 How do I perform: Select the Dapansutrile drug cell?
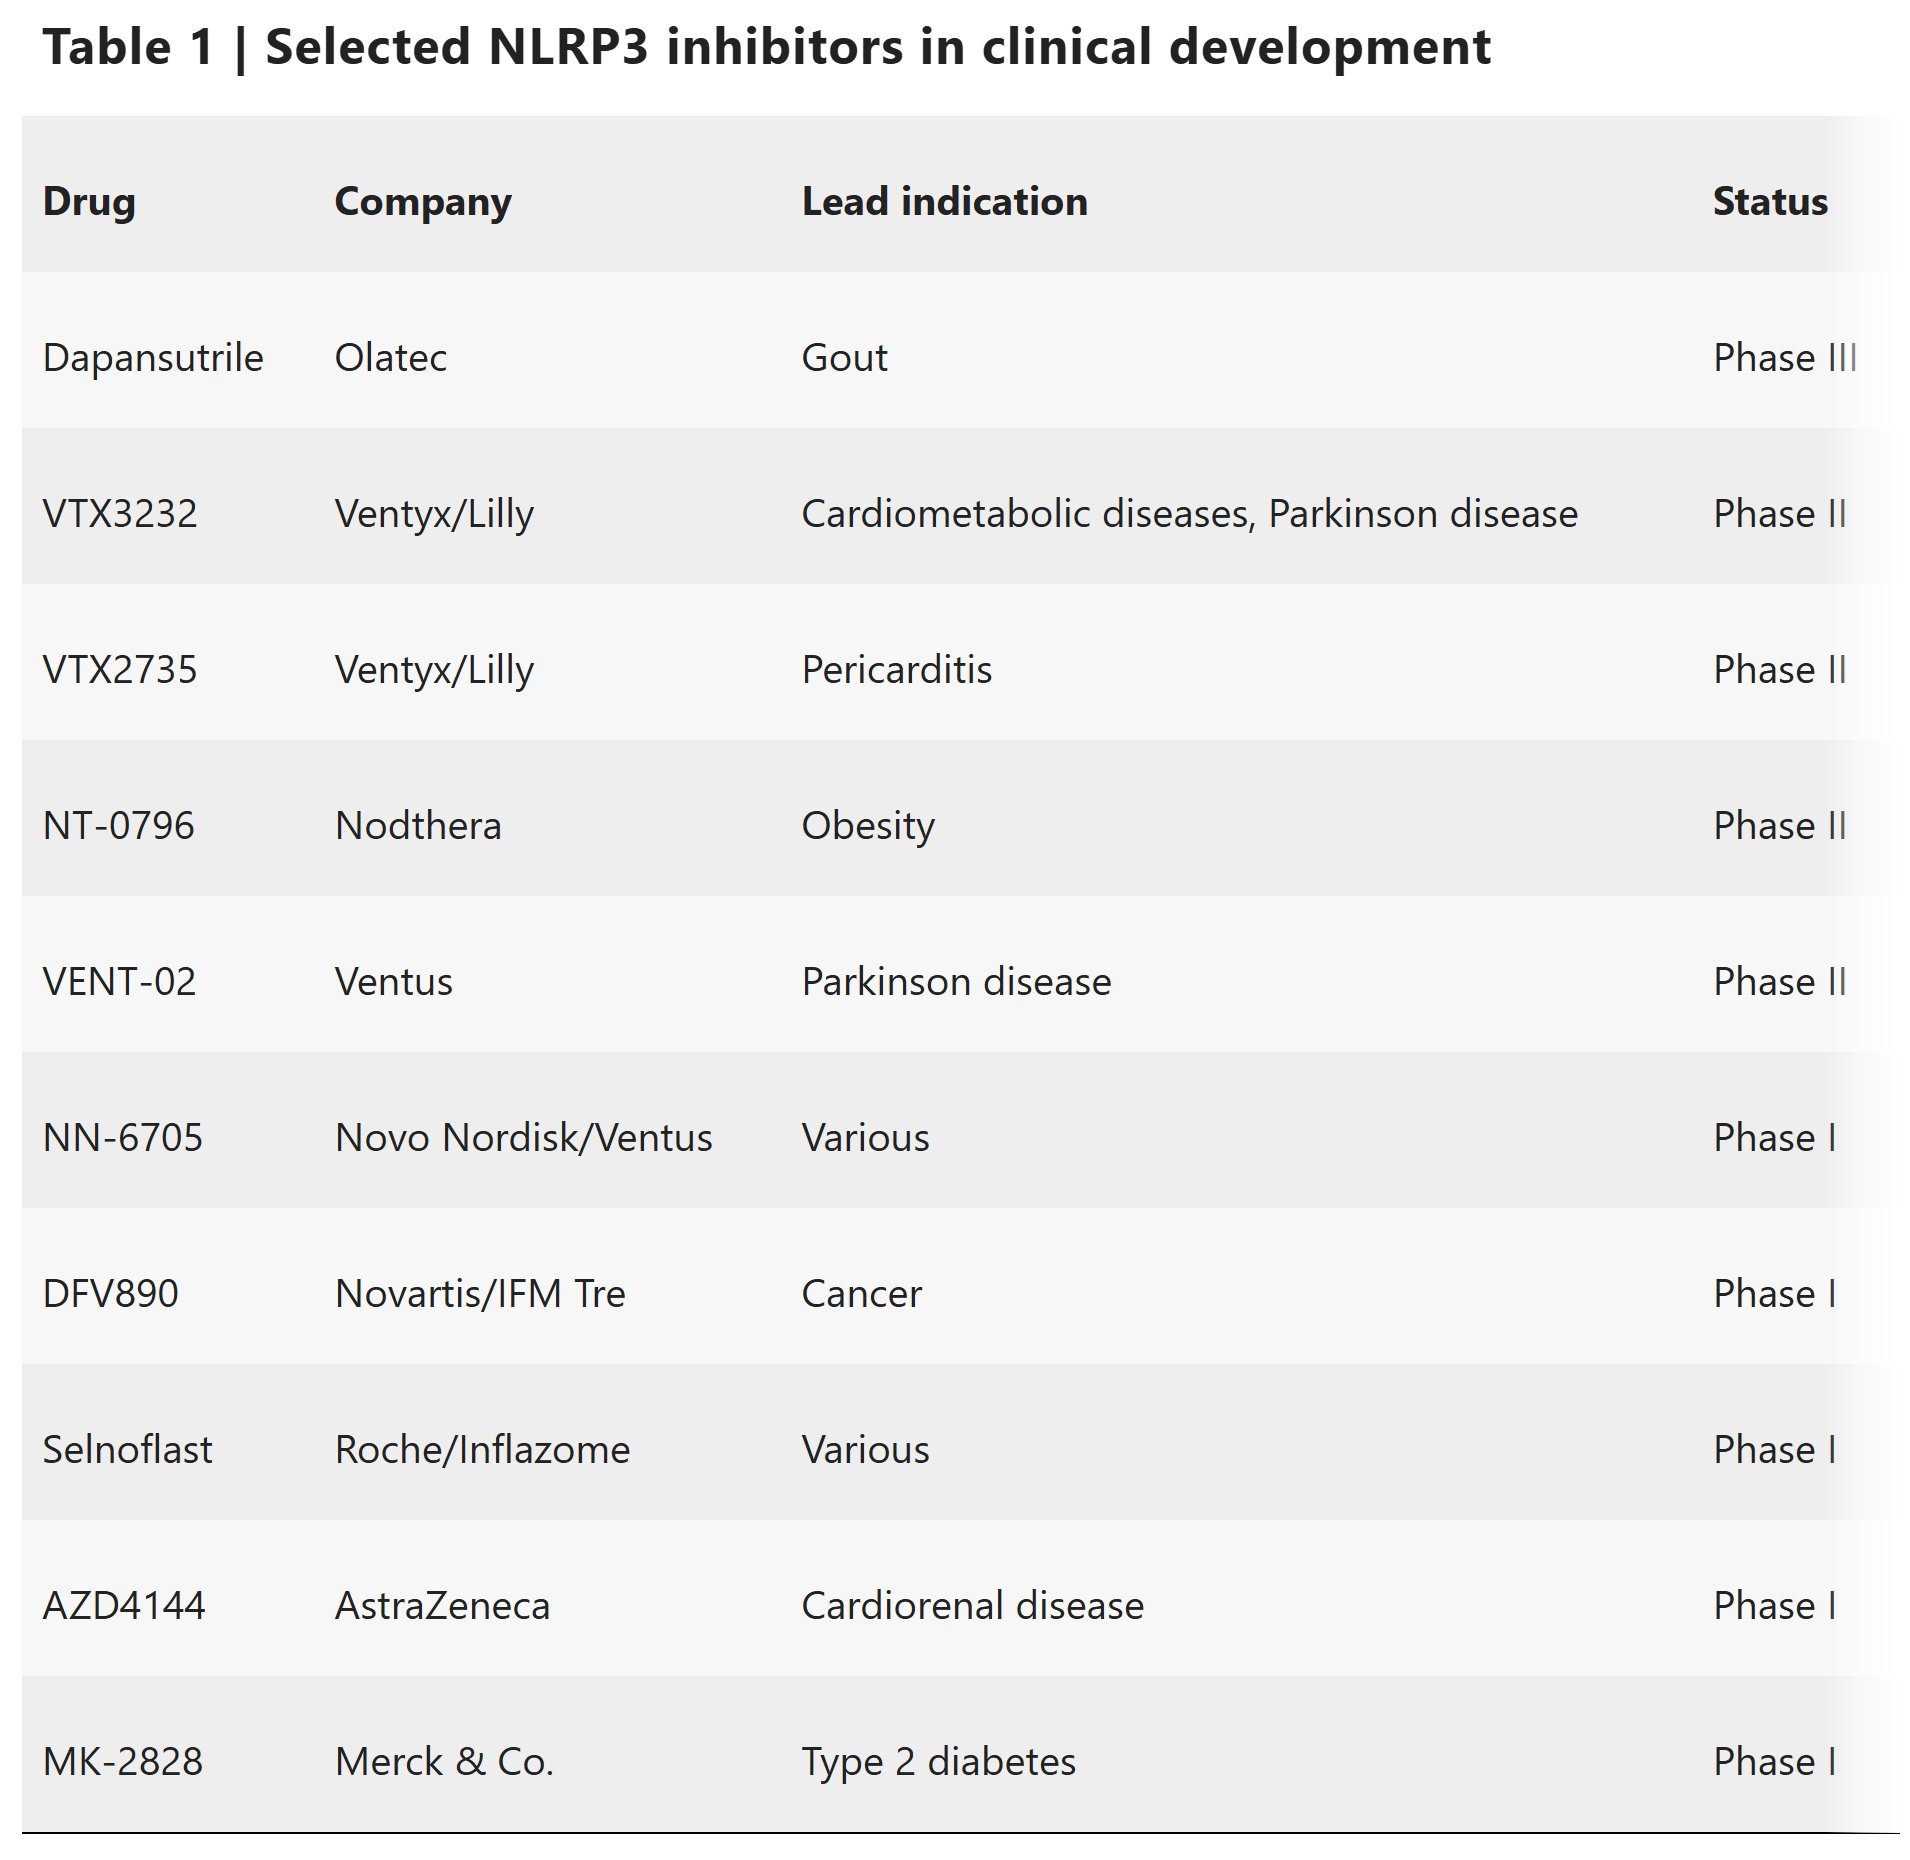(x=152, y=358)
